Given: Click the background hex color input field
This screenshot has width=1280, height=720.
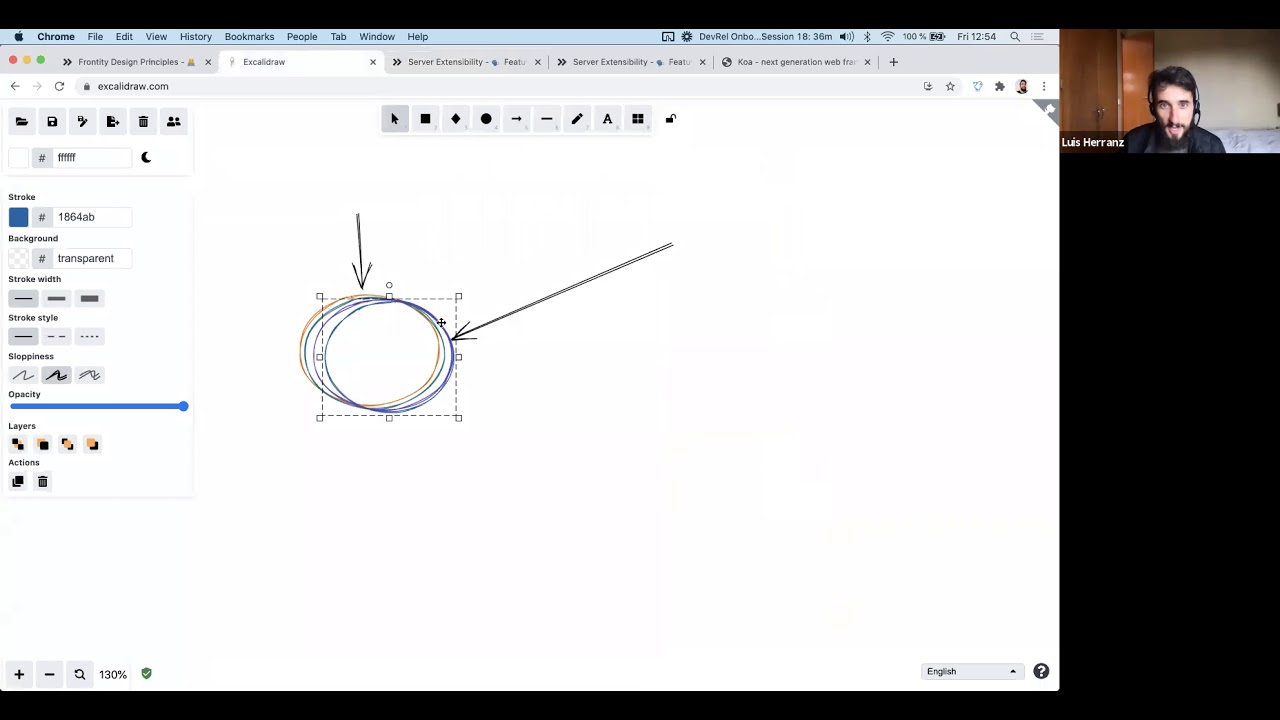Looking at the screenshot, I should coord(92,258).
